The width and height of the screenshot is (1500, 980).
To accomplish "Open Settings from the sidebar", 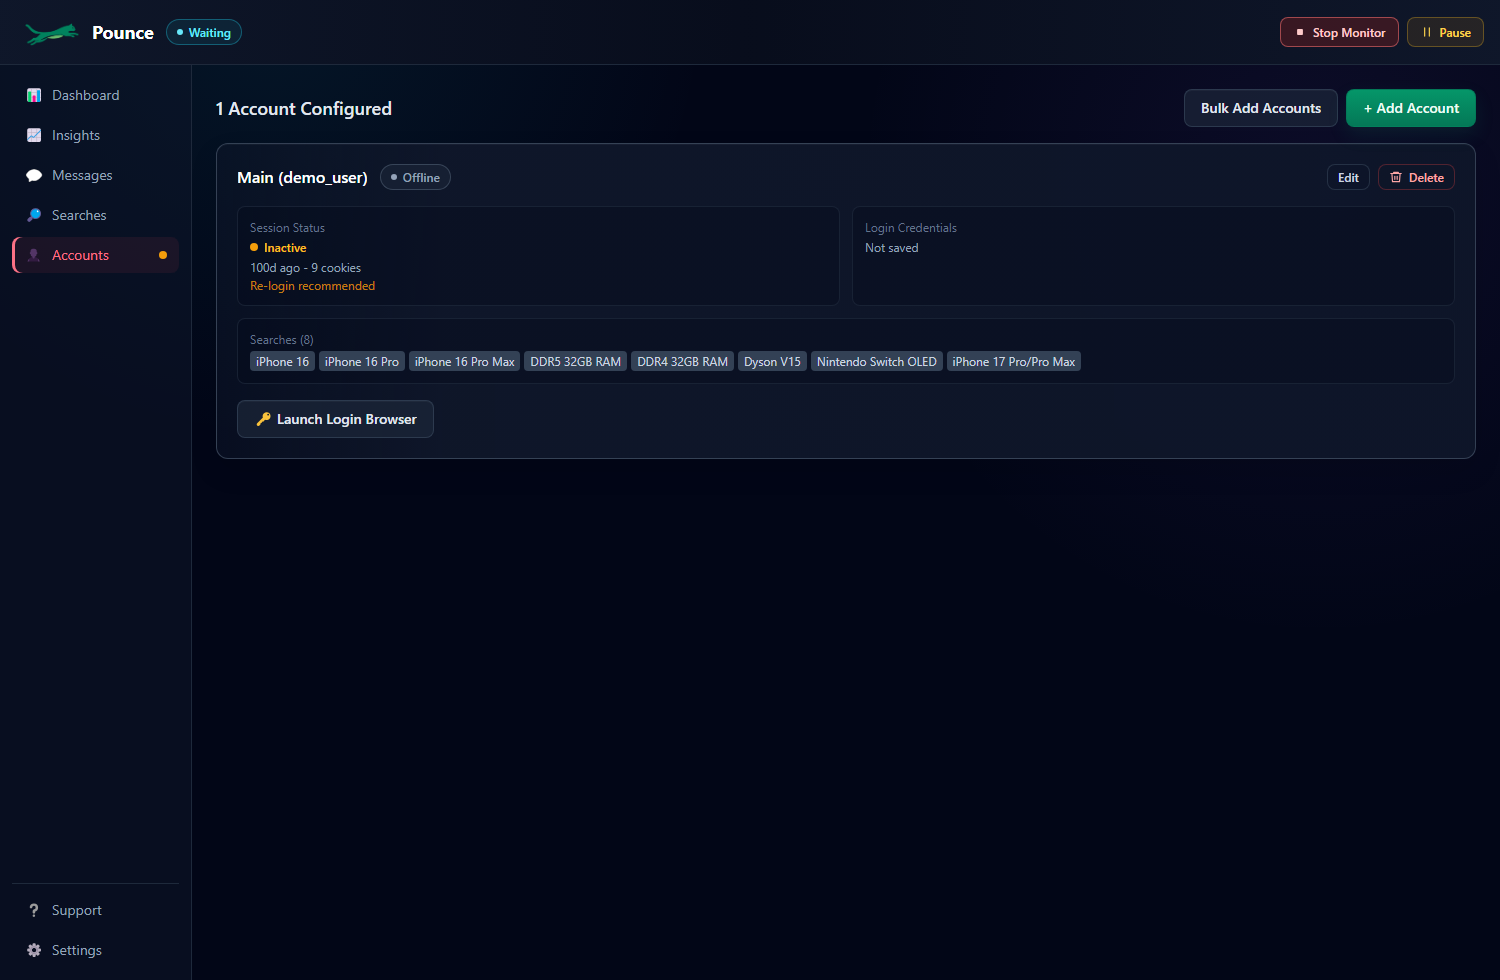I will (x=95, y=950).
